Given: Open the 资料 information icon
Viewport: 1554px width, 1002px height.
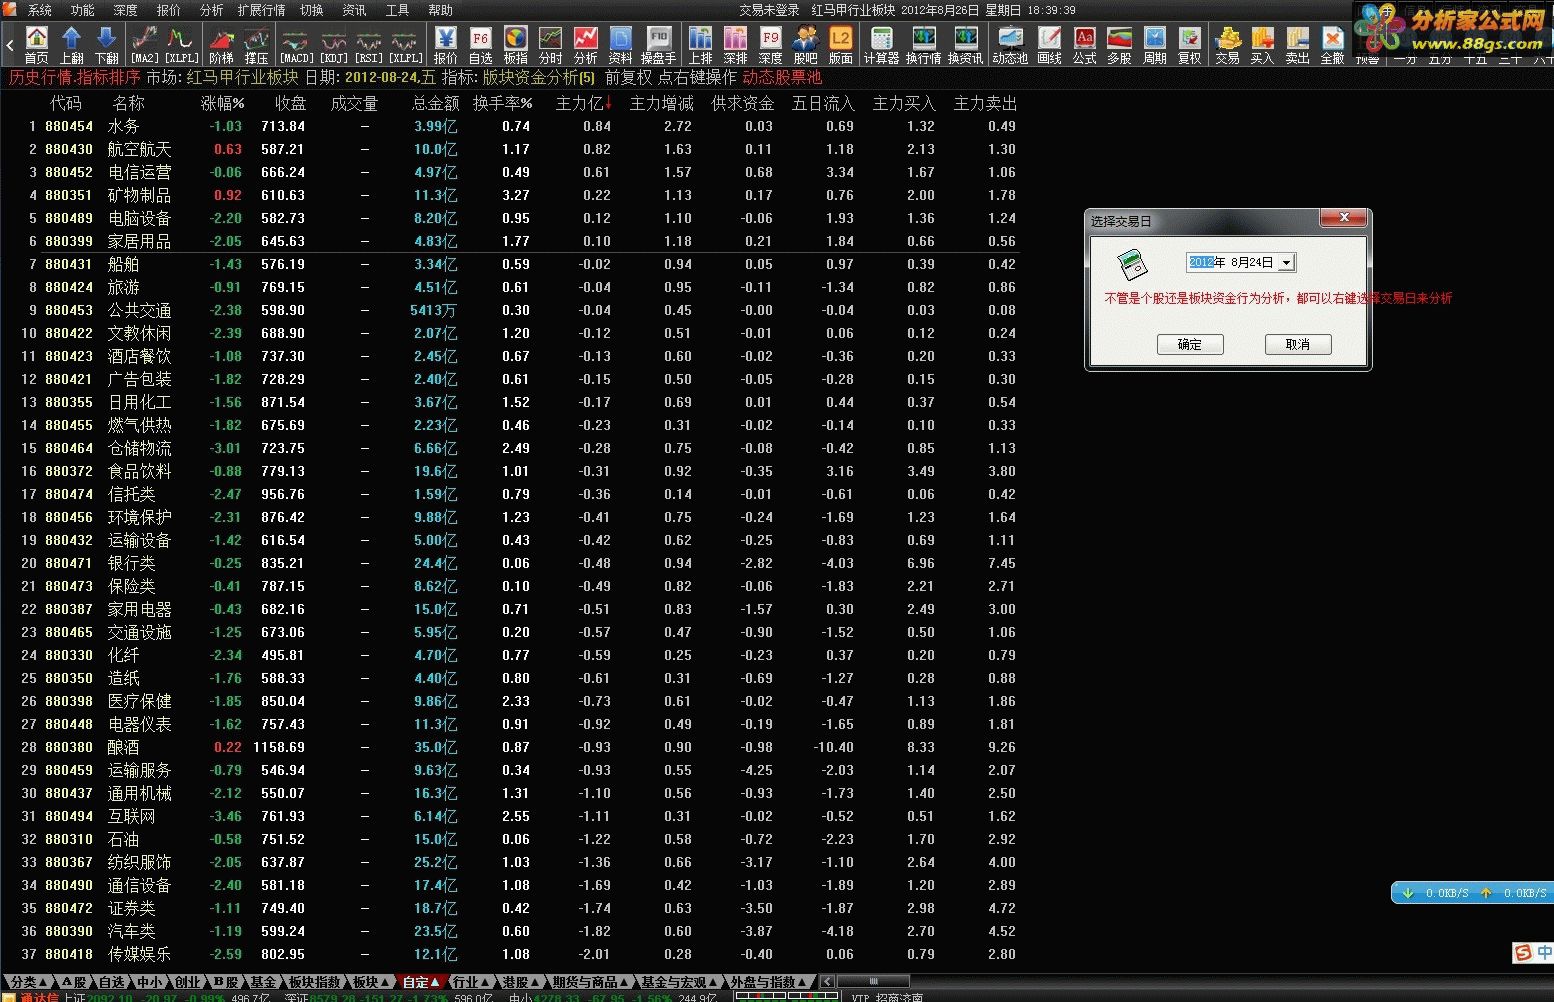Looking at the screenshot, I should [621, 45].
